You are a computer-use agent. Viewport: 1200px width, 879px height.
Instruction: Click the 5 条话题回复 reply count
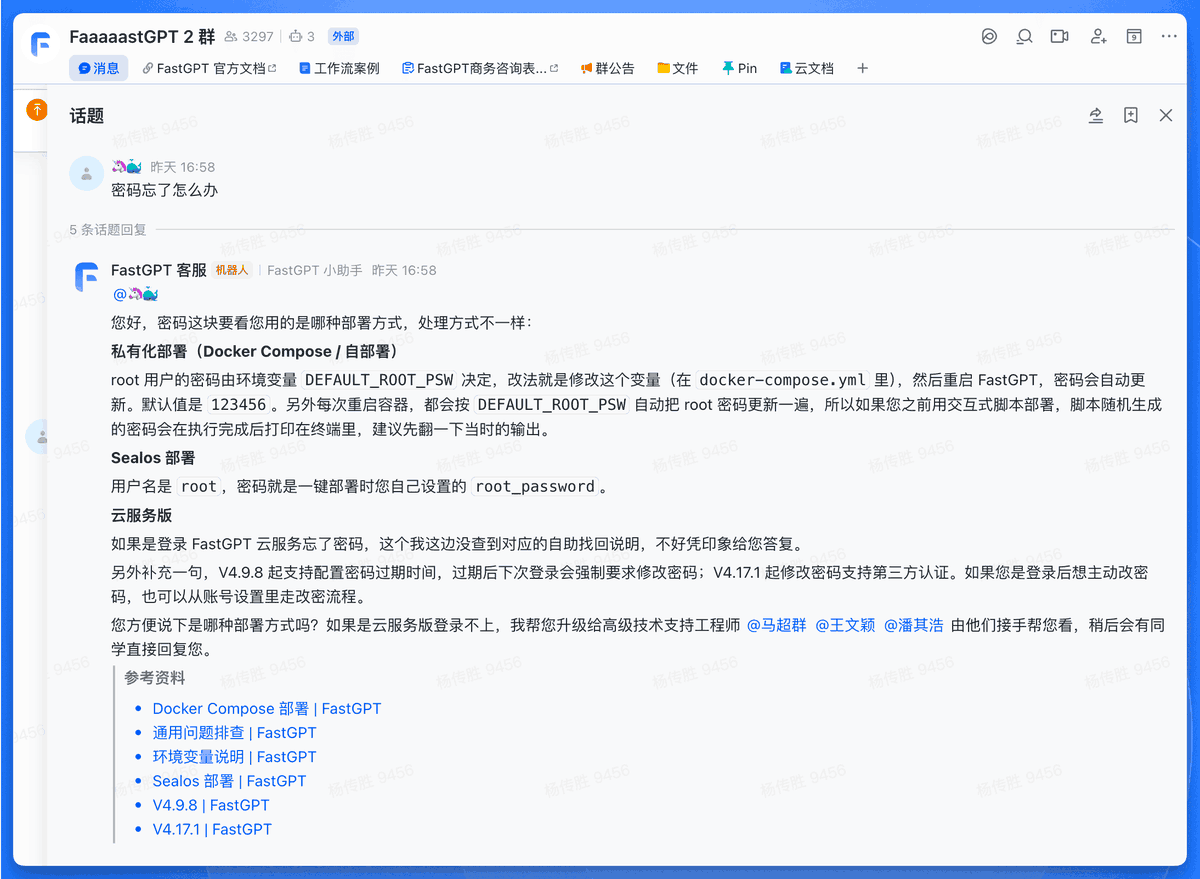108,230
